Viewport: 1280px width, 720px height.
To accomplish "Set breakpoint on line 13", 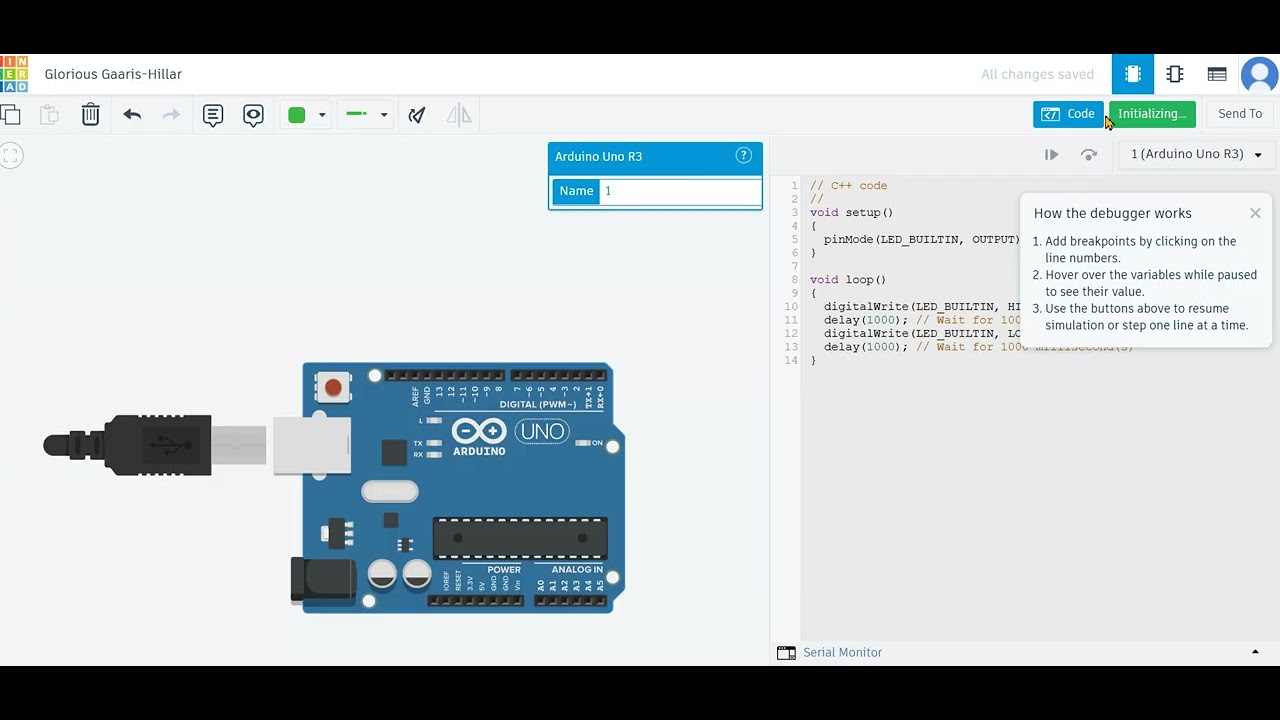I will pyautogui.click(x=792, y=347).
